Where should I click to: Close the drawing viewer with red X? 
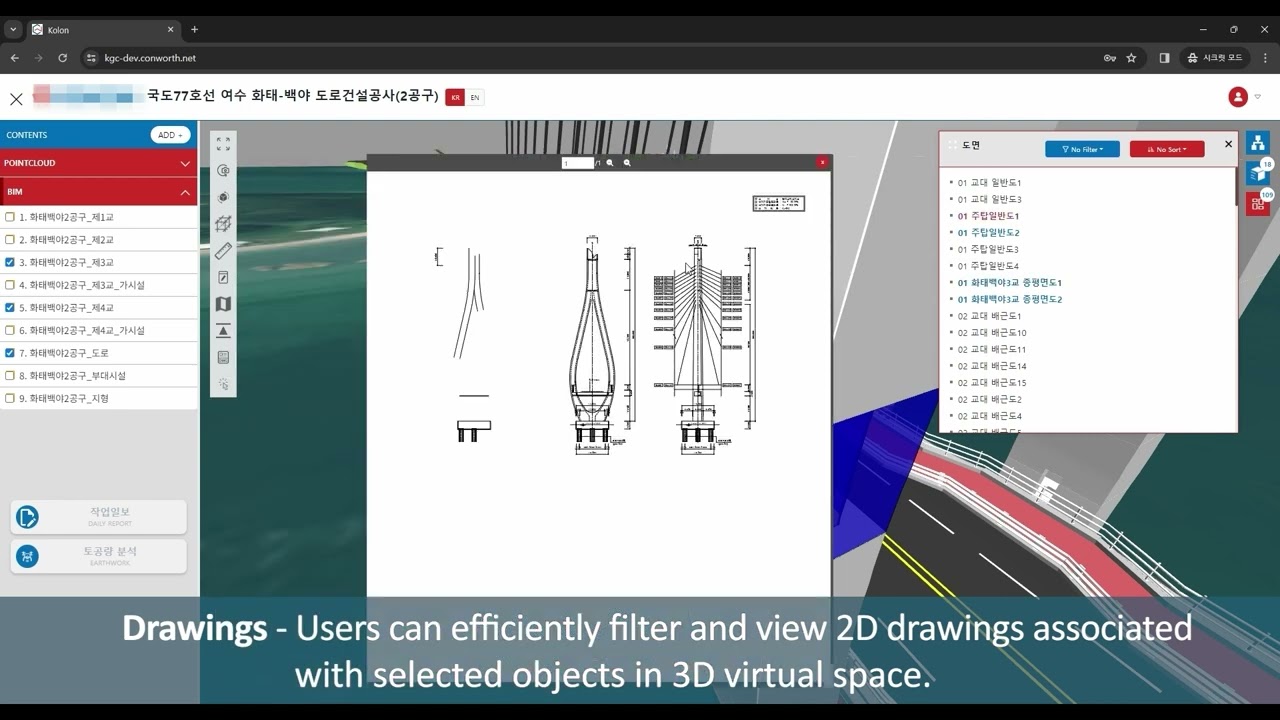tap(822, 162)
